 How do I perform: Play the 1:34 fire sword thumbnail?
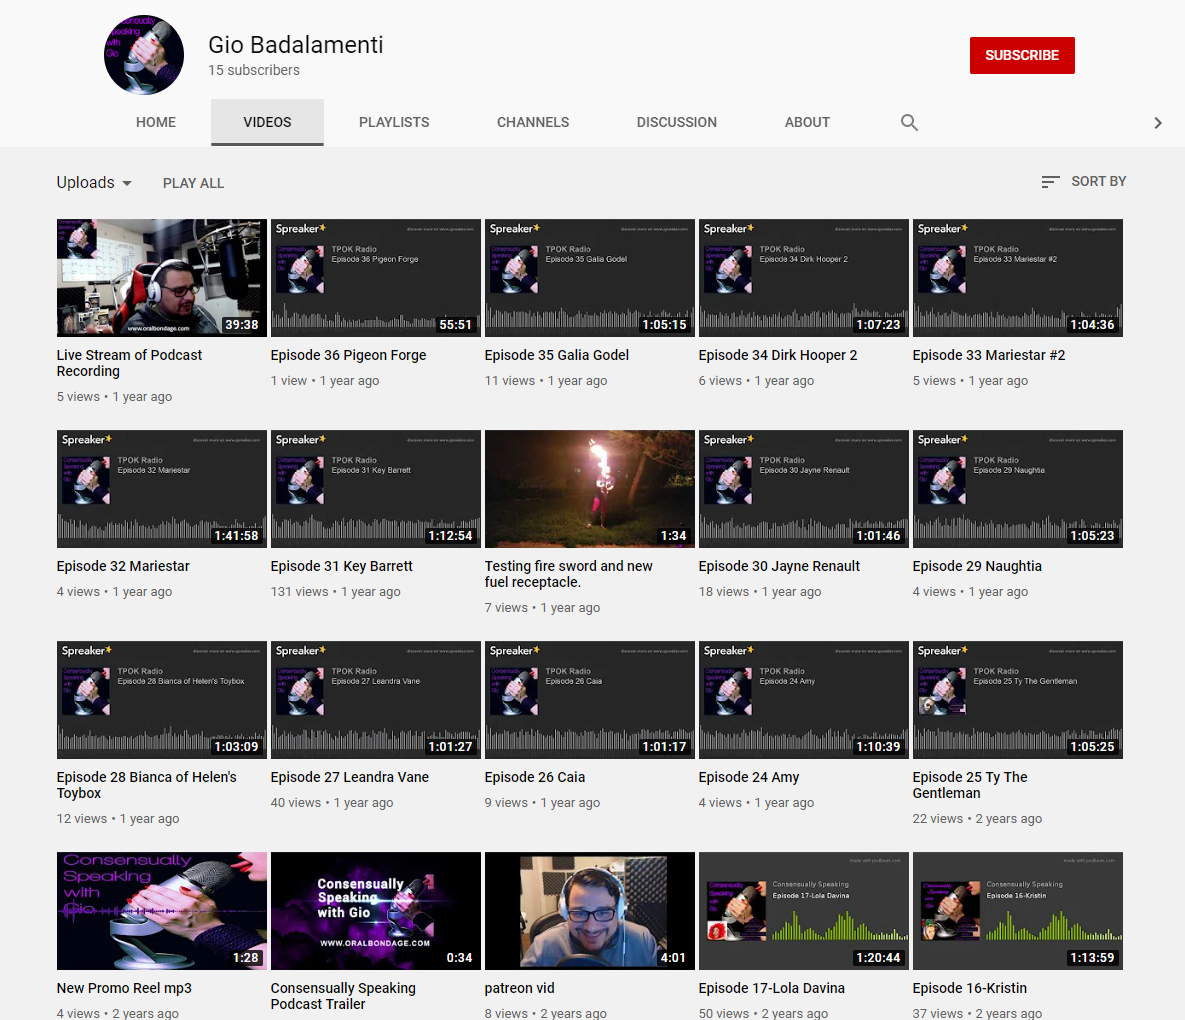589,489
